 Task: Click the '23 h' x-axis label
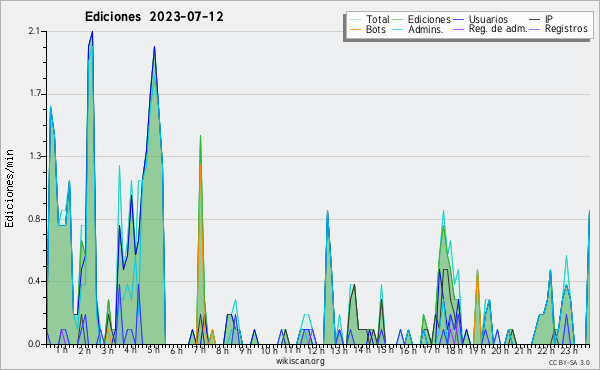569,350
